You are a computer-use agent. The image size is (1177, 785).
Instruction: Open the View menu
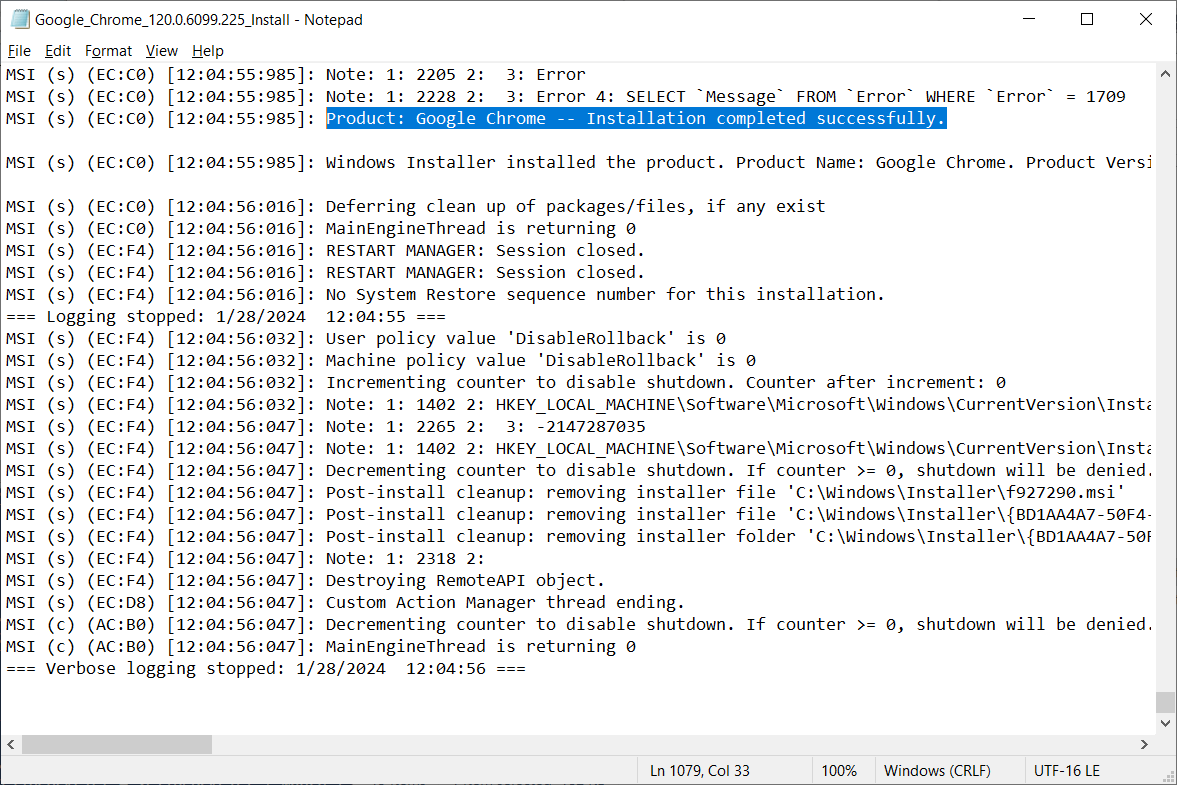point(161,51)
